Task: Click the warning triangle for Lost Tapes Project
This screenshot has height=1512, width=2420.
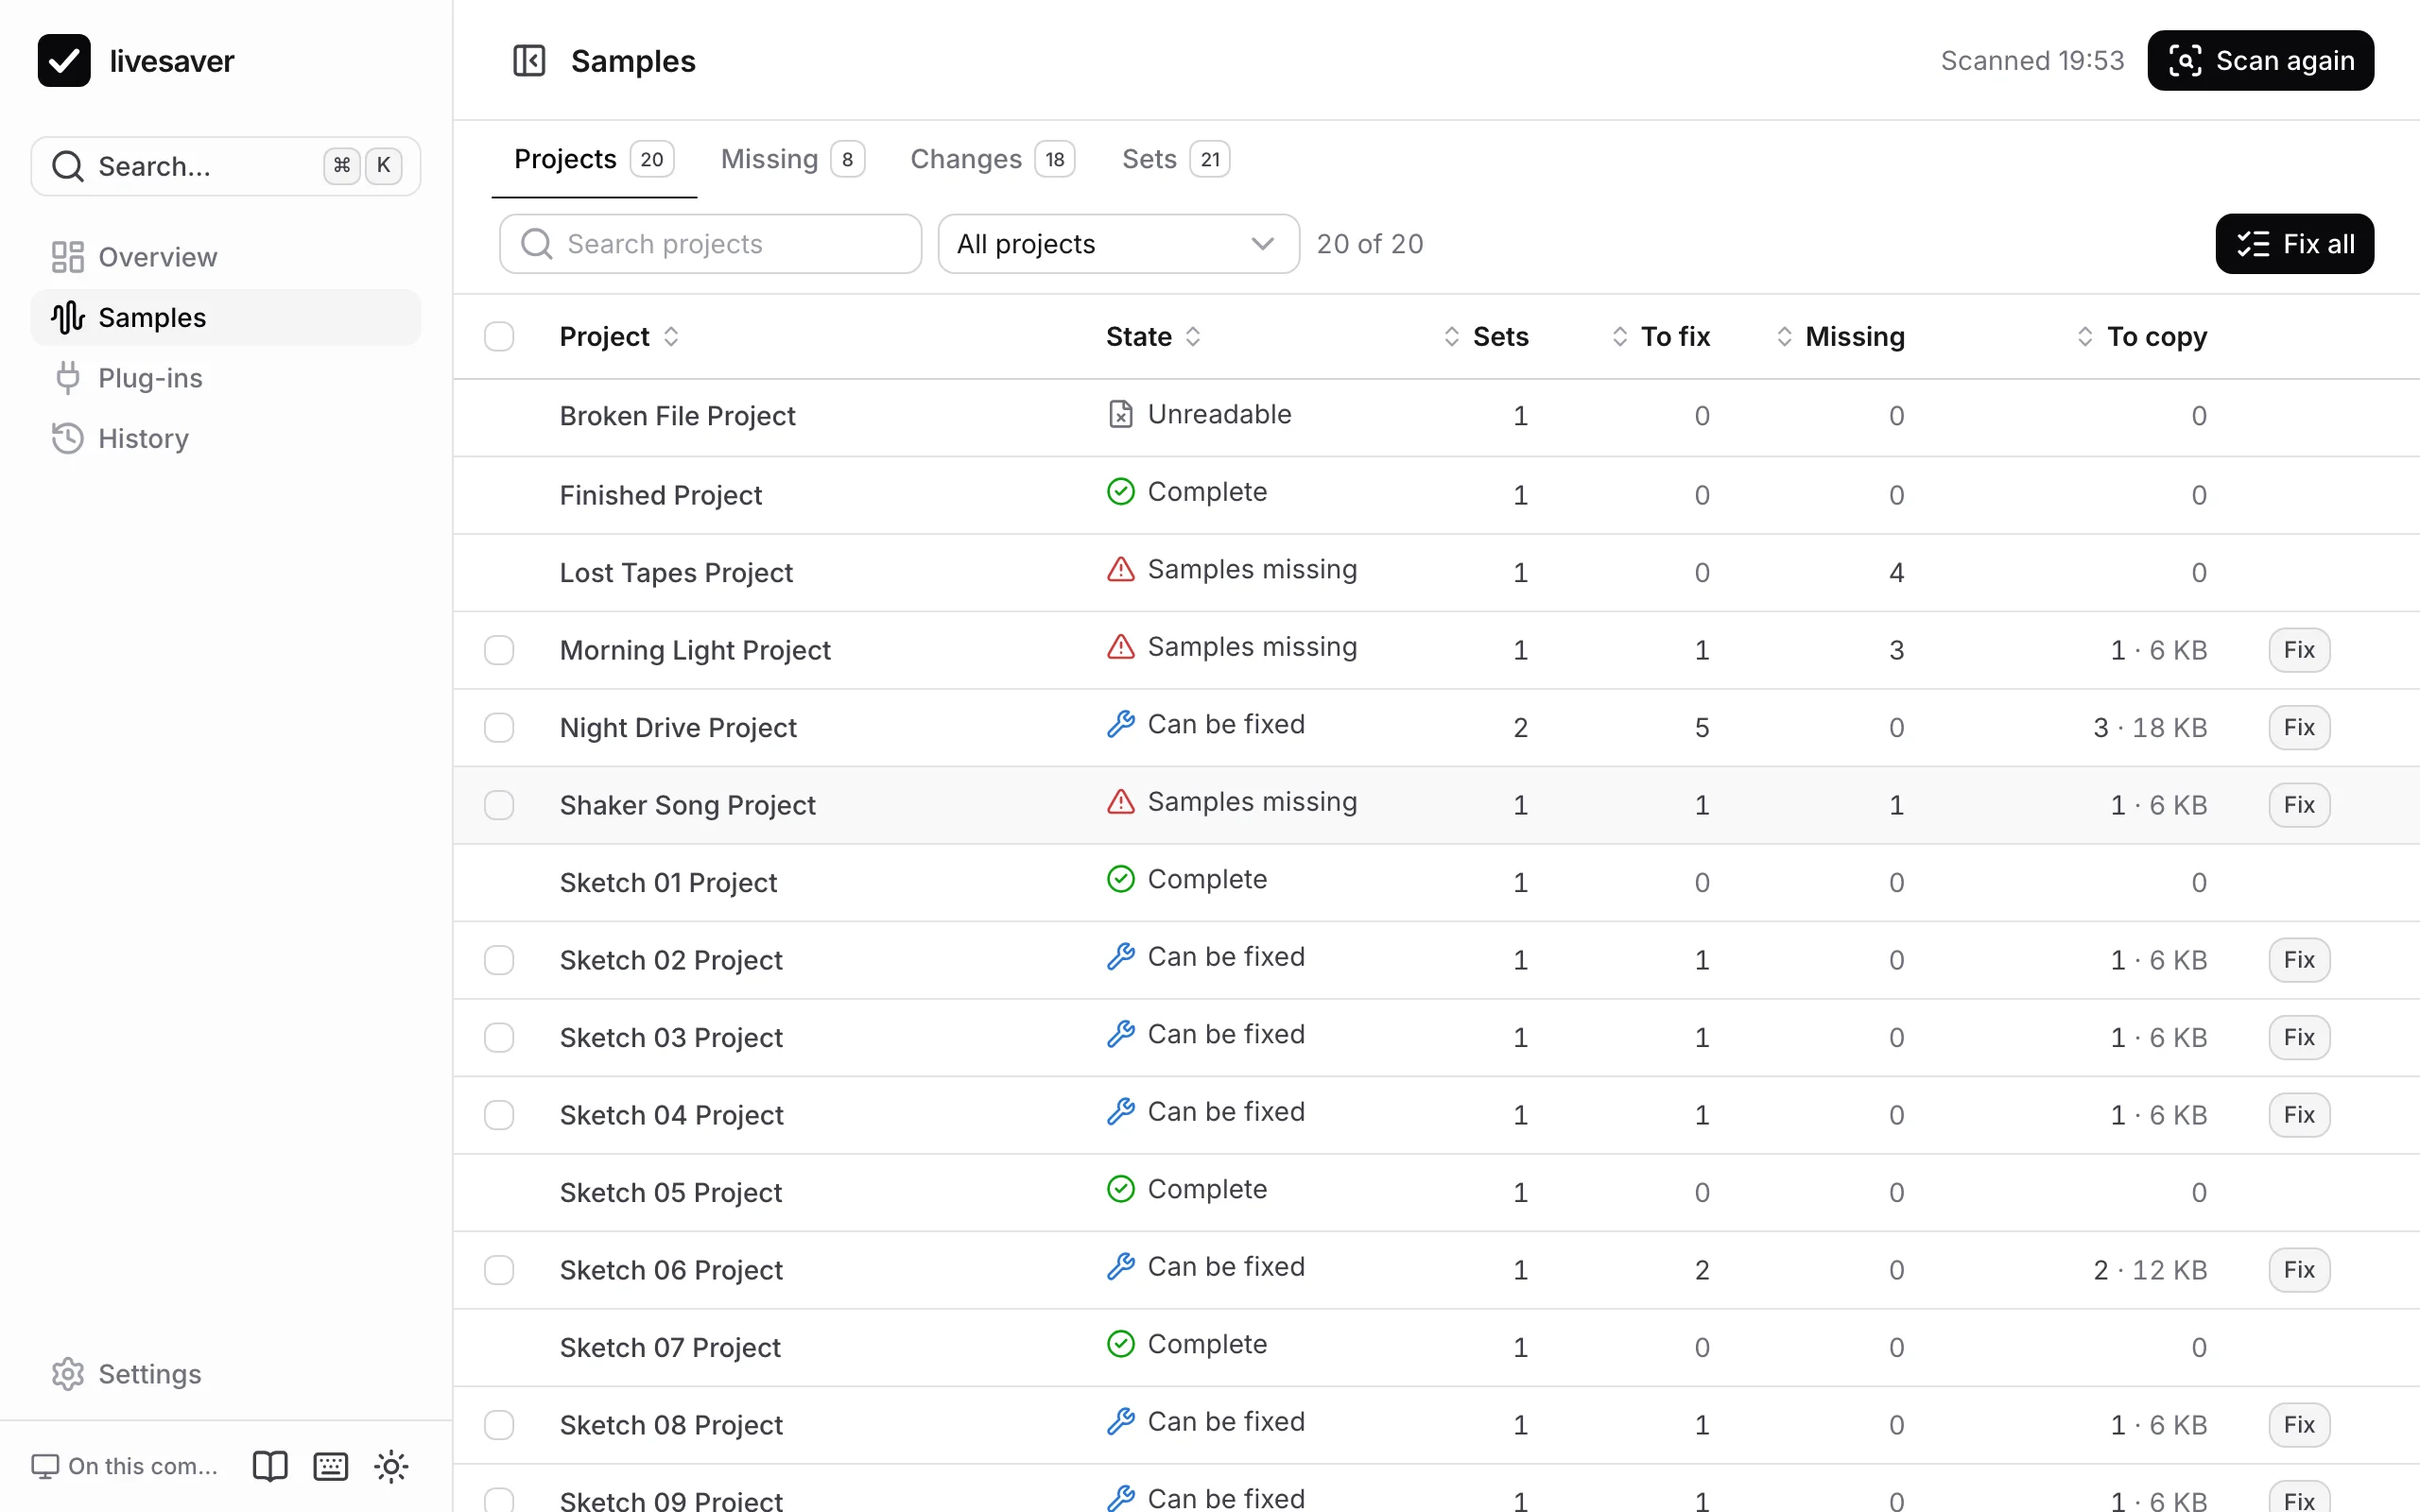Action: [x=1121, y=569]
